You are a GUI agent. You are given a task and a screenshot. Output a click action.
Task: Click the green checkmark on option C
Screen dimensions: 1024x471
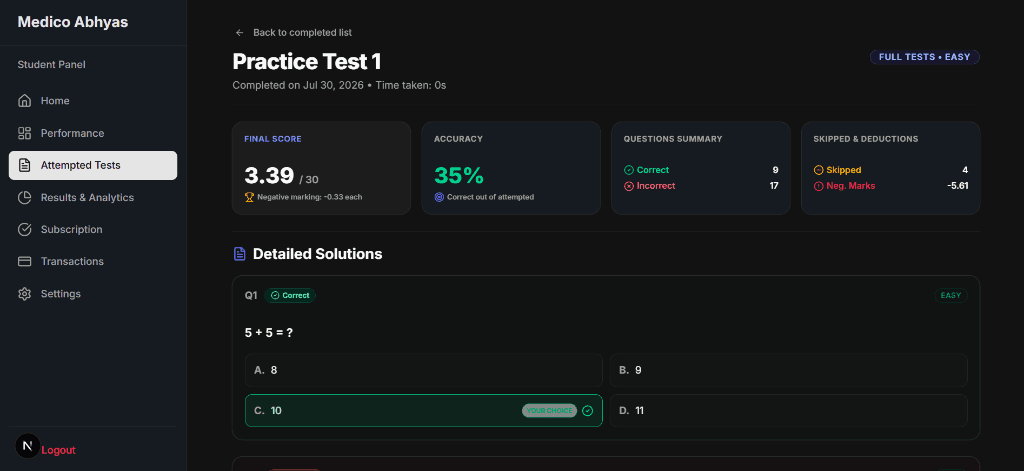point(587,411)
